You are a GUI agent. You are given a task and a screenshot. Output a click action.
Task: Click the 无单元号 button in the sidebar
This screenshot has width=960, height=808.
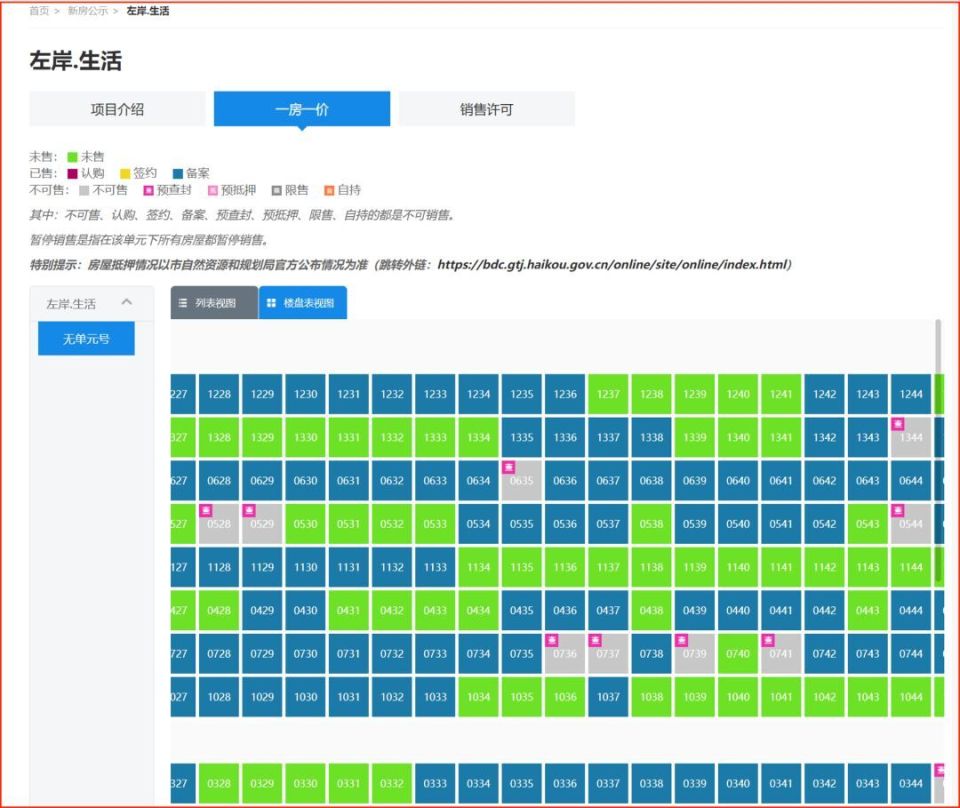(x=85, y=338)
